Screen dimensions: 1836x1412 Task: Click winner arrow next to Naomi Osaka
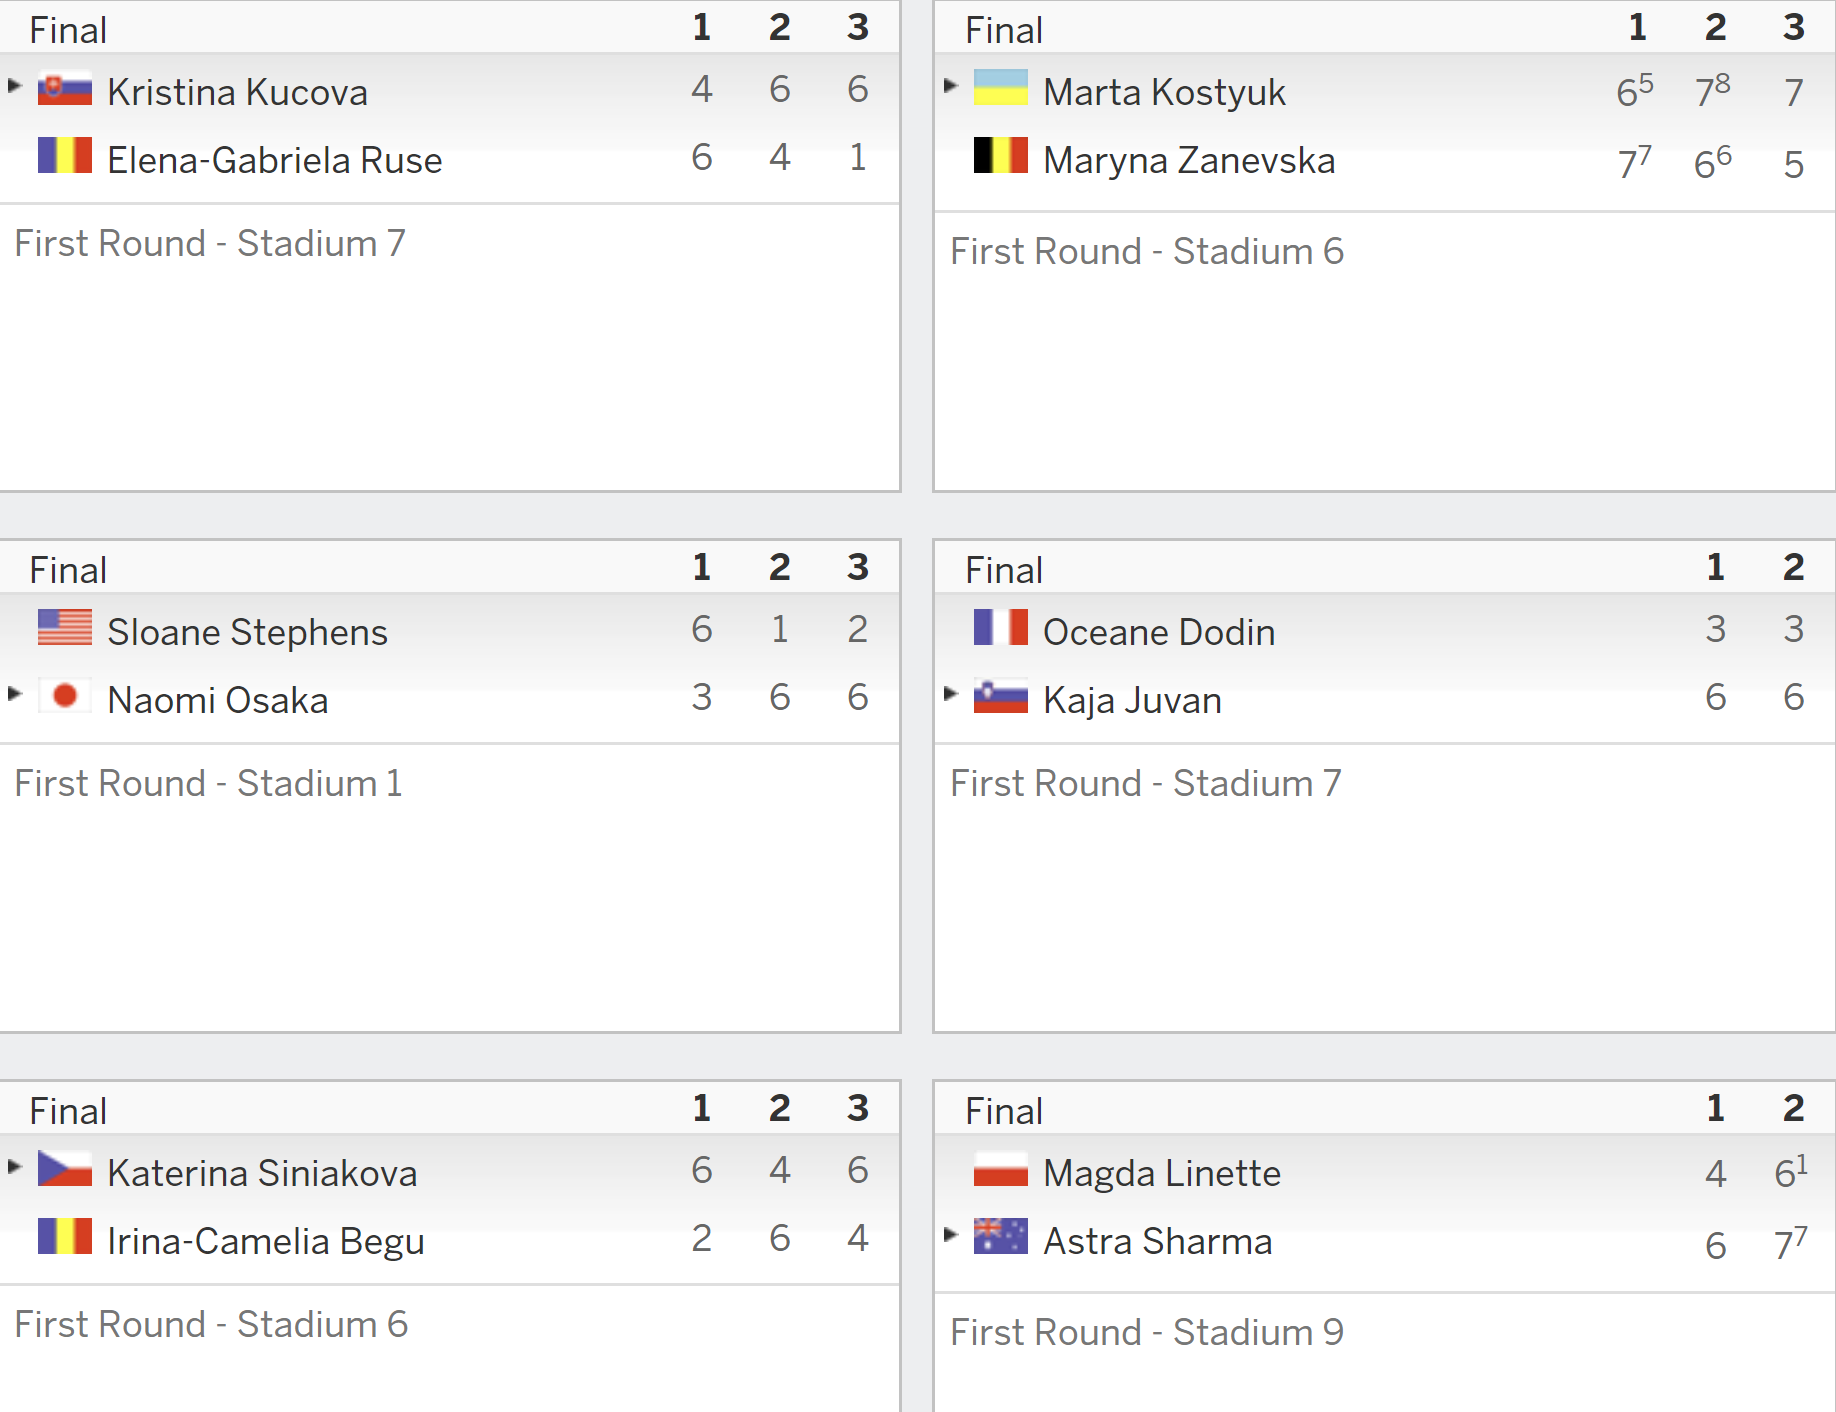tap(15, 693)
